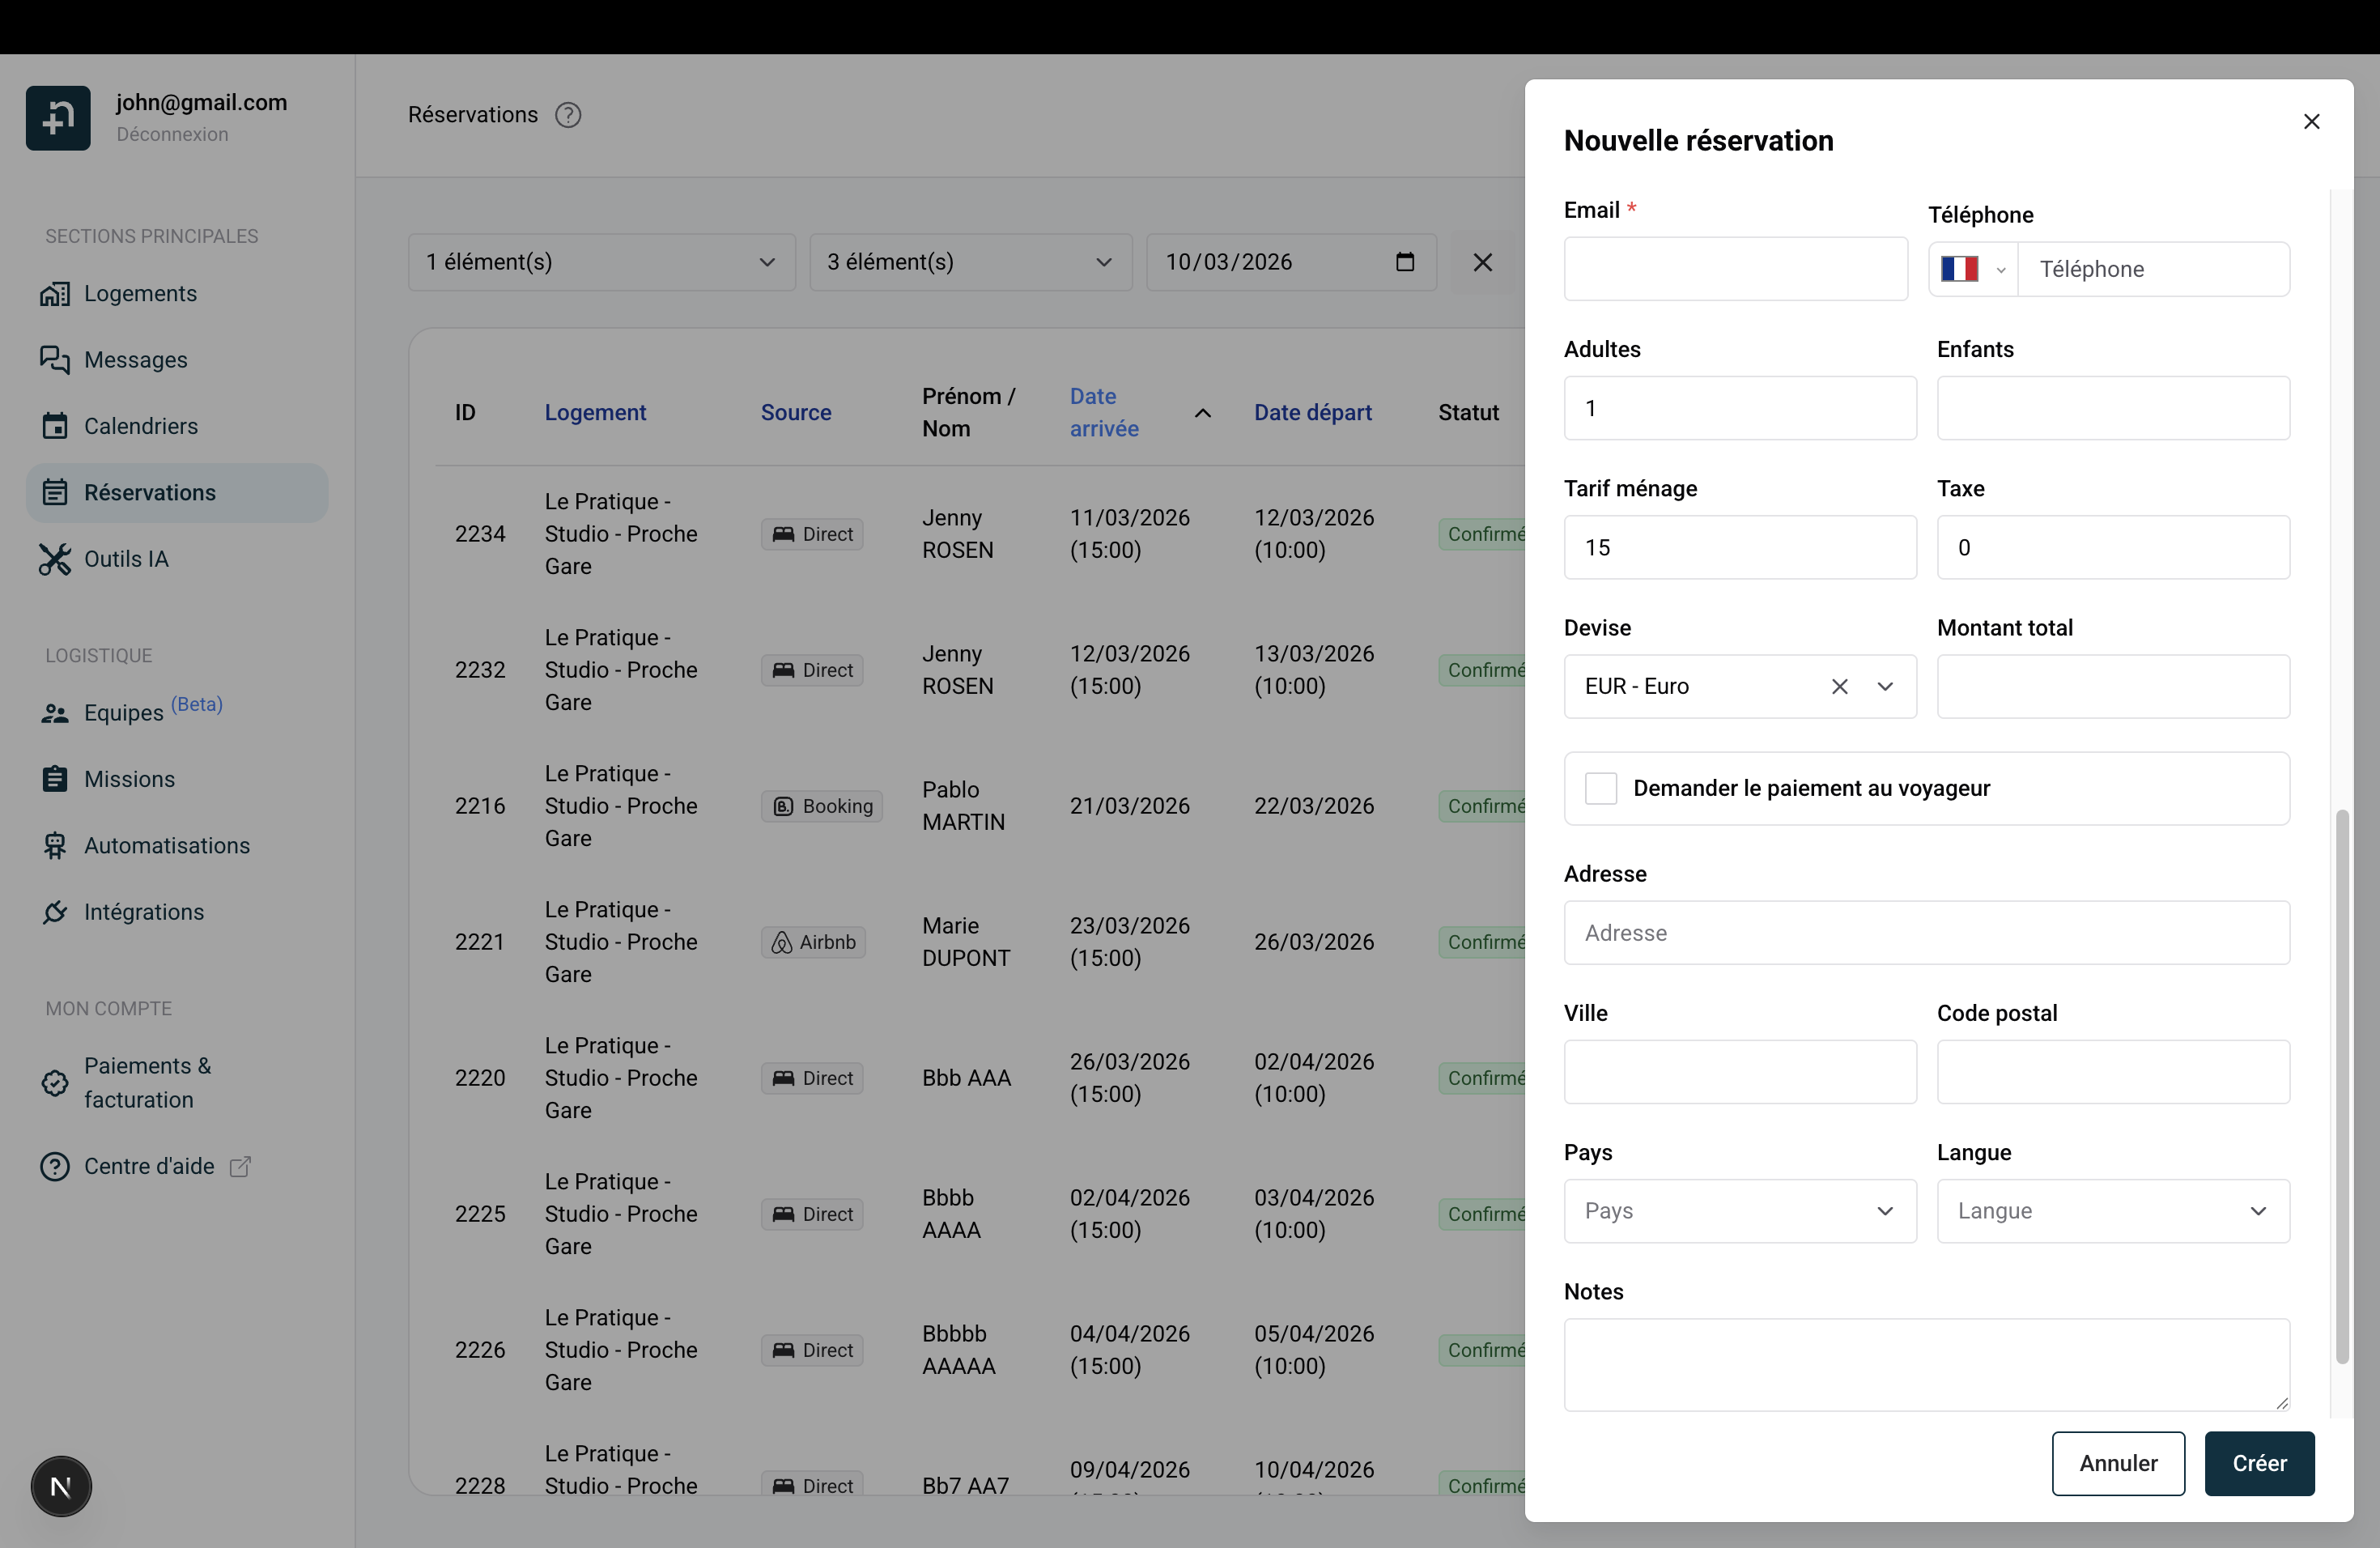The height and width of the screenshot is (1548, 2380).
Task: Click the Adresse input field
Action: click(1926, 934)
